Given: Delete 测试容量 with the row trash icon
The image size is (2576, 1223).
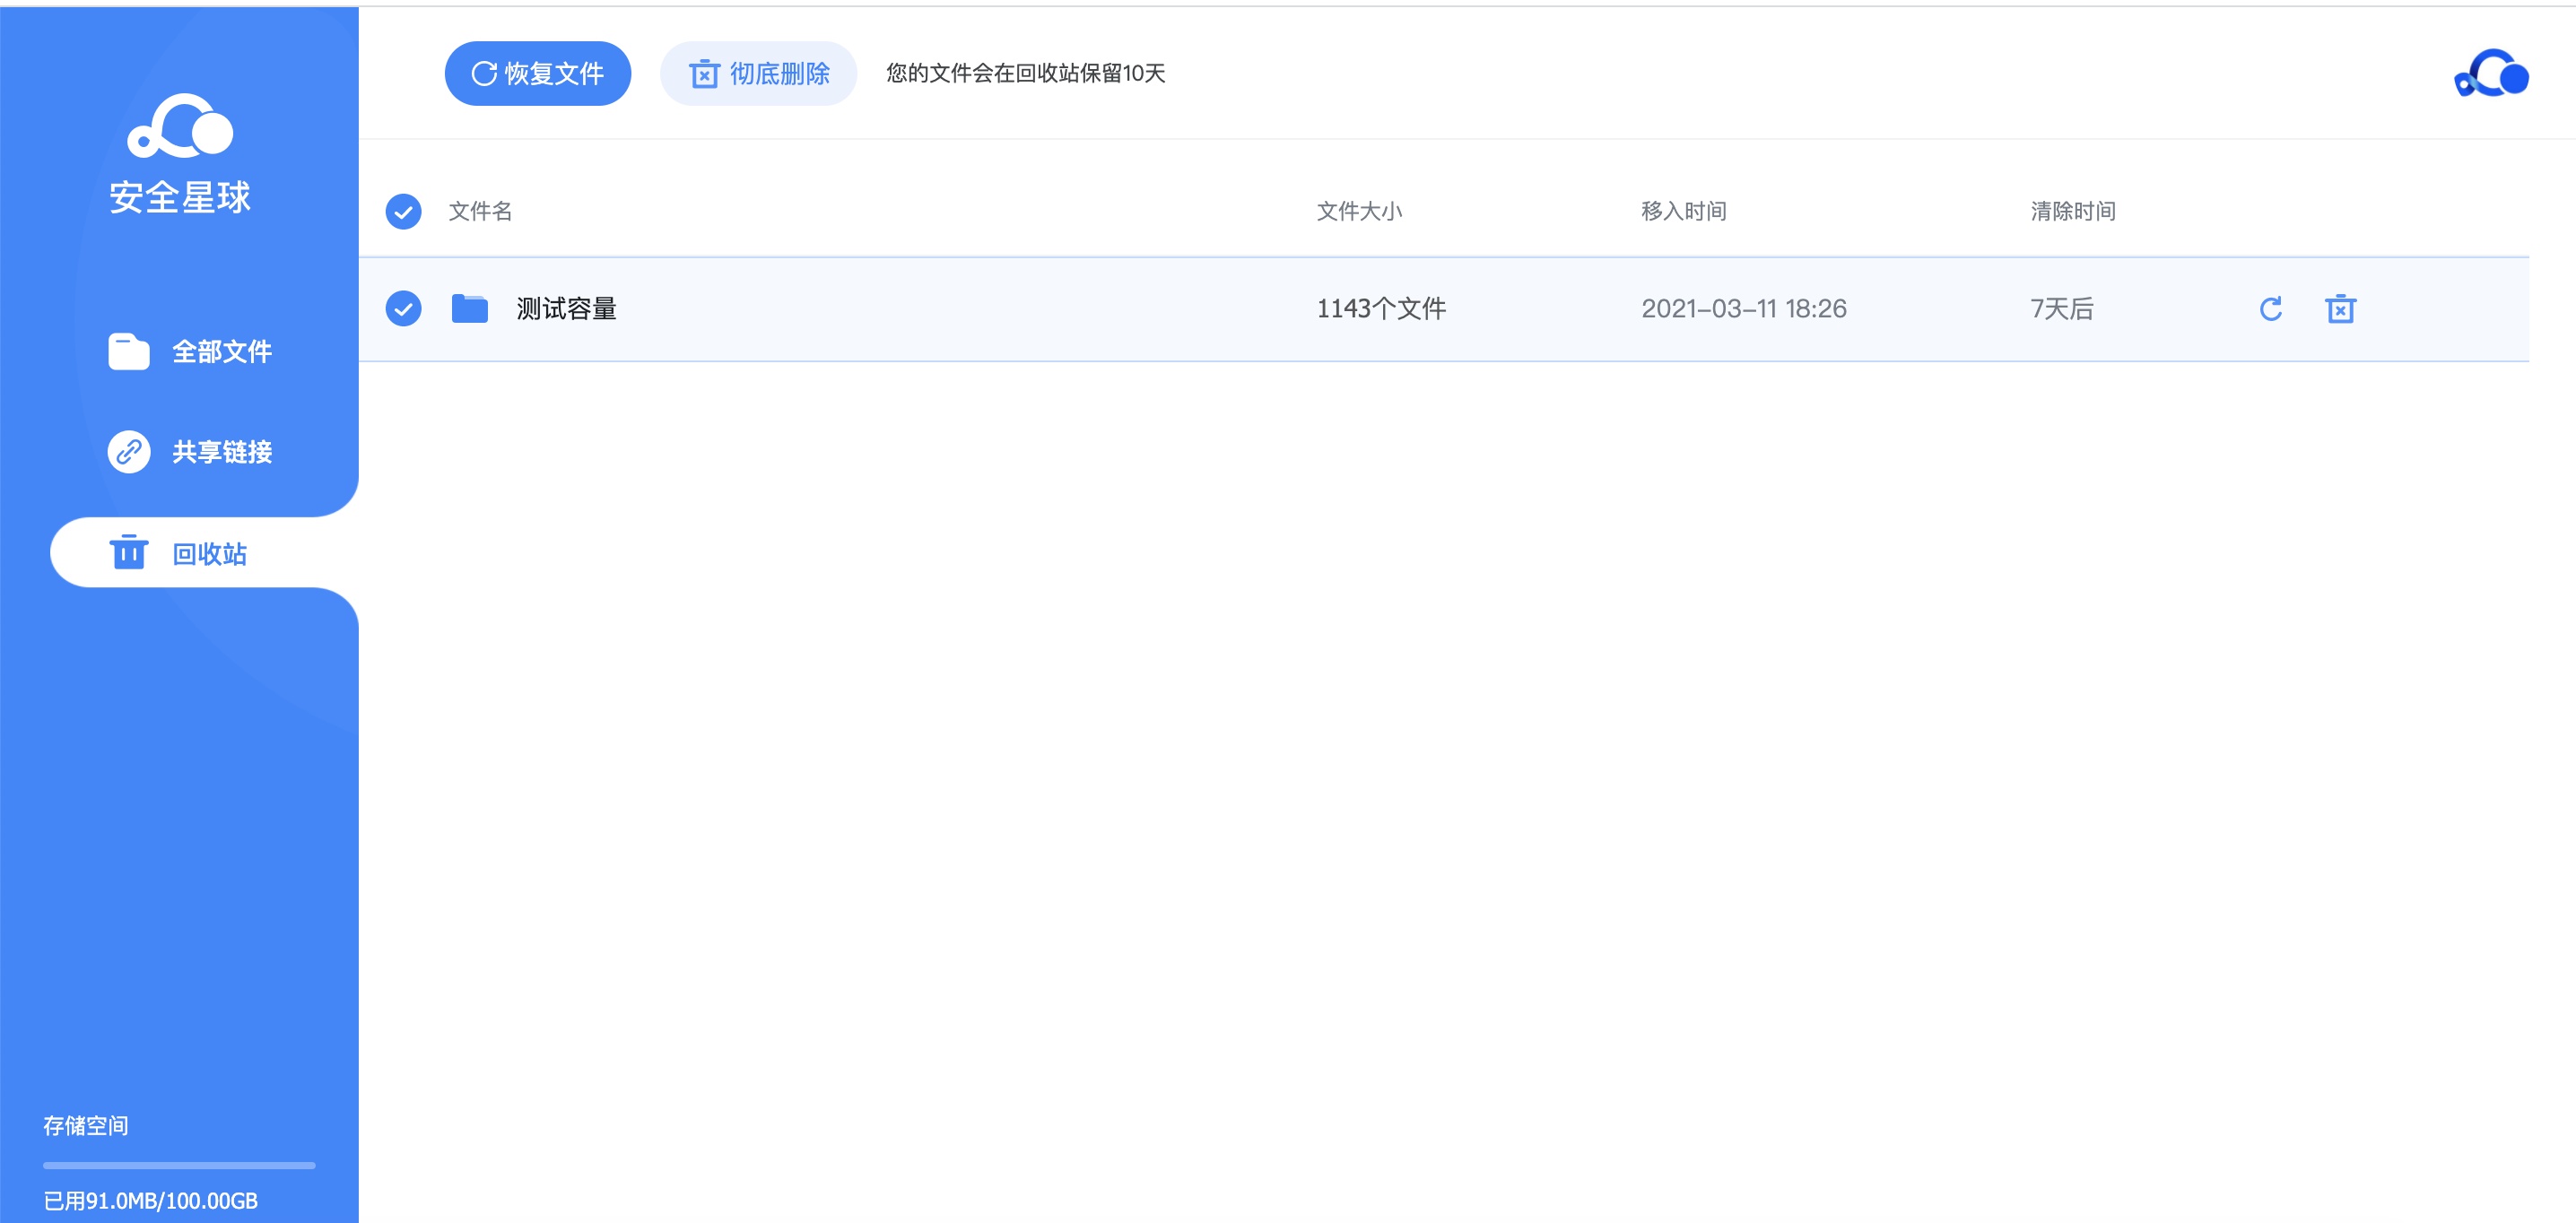Looking at the screenshot, I should [x=2340, y=309].
